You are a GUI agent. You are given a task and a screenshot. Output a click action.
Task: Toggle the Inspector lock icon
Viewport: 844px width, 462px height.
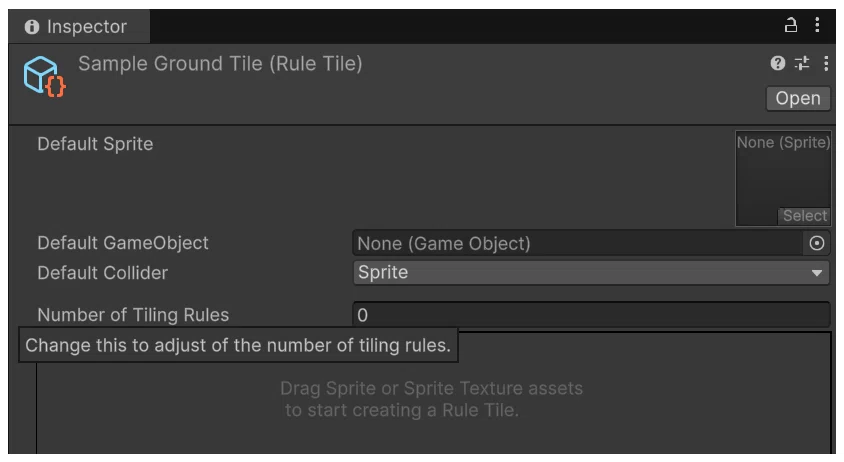[x=790, y=25]
